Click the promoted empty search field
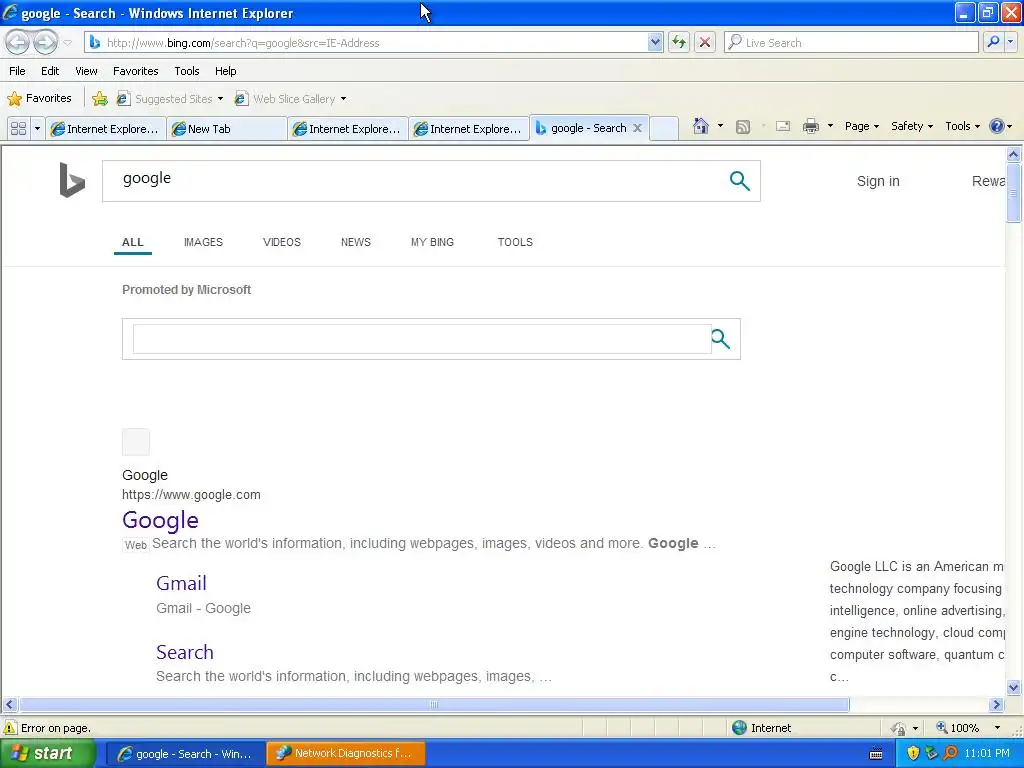The height and width of the screenshot is (768, 1024). pos(421,339)
